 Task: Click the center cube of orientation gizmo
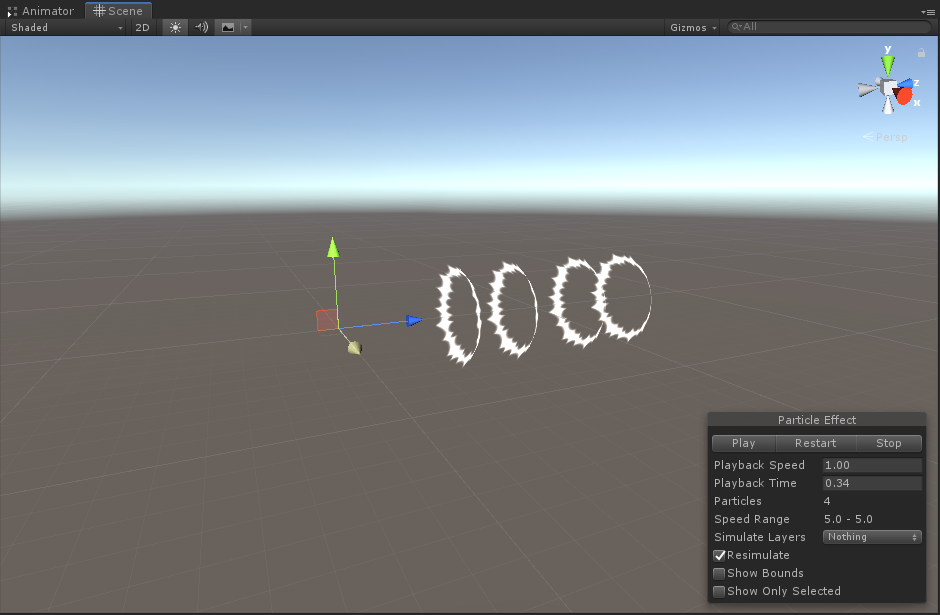[887, 88]
